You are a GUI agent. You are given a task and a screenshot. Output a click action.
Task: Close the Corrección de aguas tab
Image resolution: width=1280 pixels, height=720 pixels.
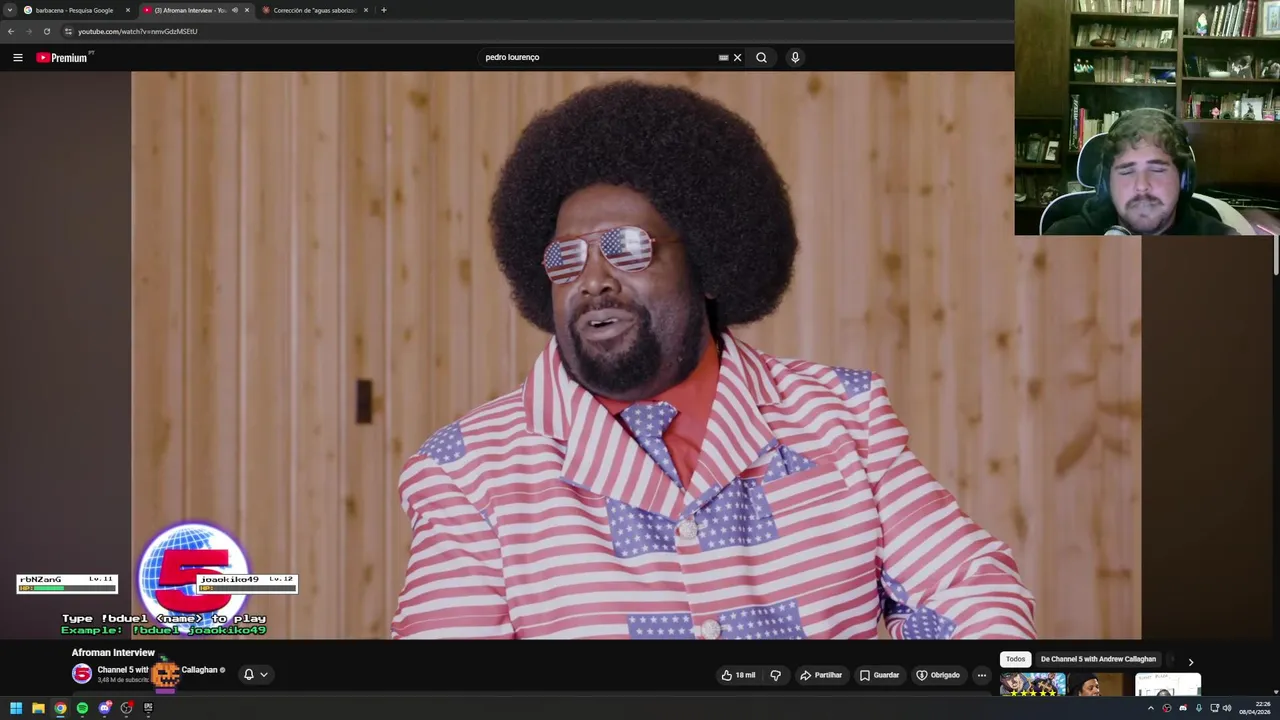[366, 10]
